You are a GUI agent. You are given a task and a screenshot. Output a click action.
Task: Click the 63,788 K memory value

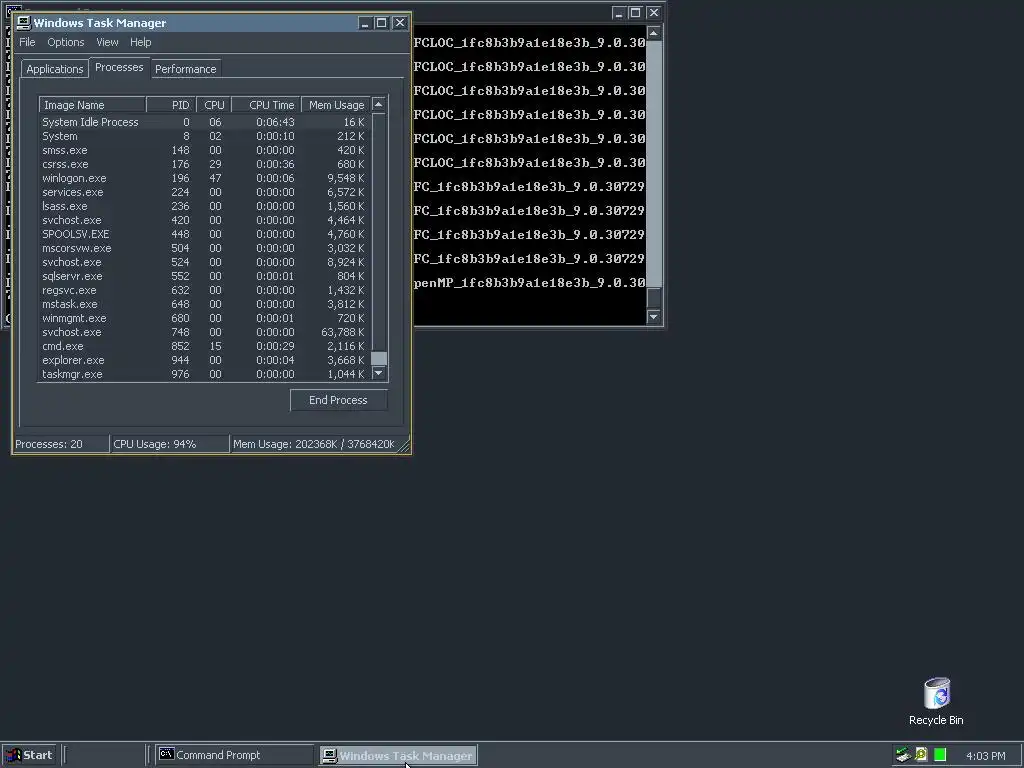[343, 332]
